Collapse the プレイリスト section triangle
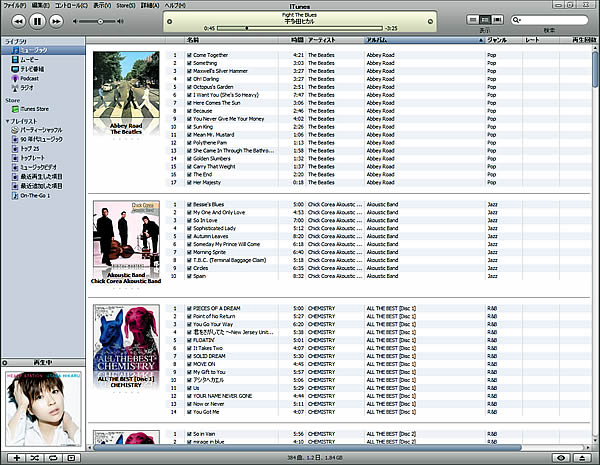 pos(7,121)
